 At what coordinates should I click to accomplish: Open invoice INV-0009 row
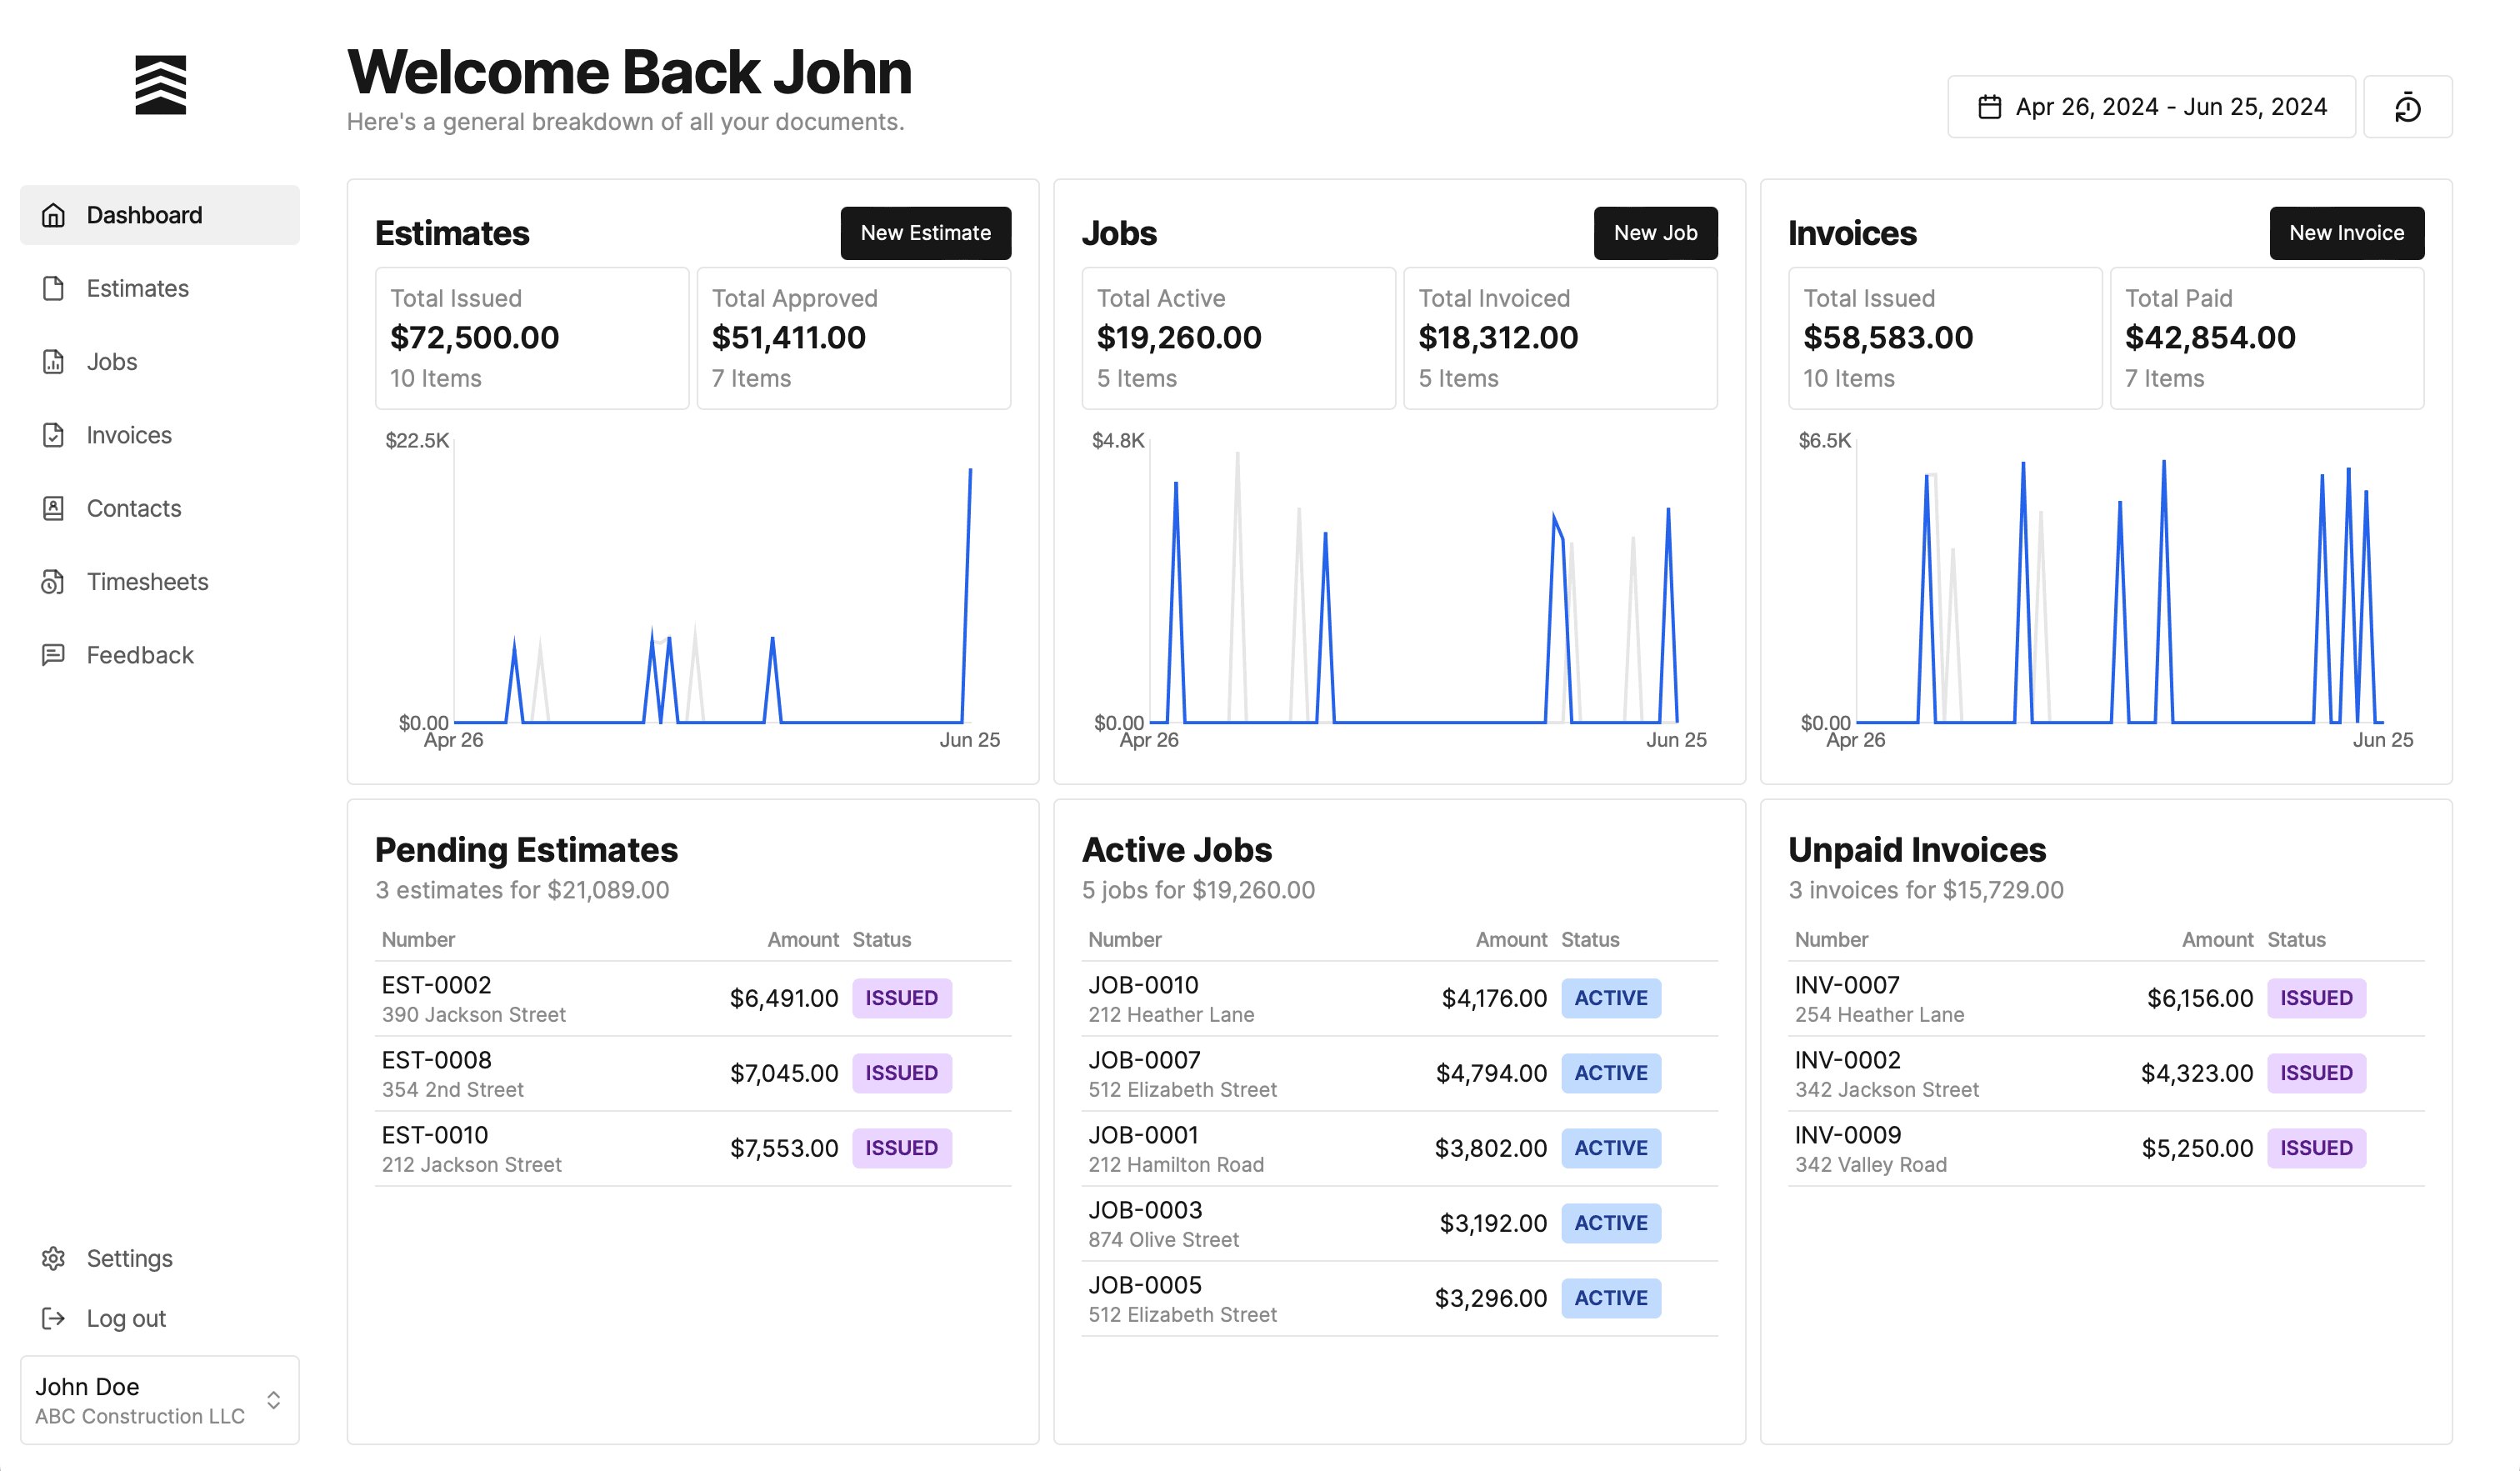pyautogui.click(x=2106, y=1148)
